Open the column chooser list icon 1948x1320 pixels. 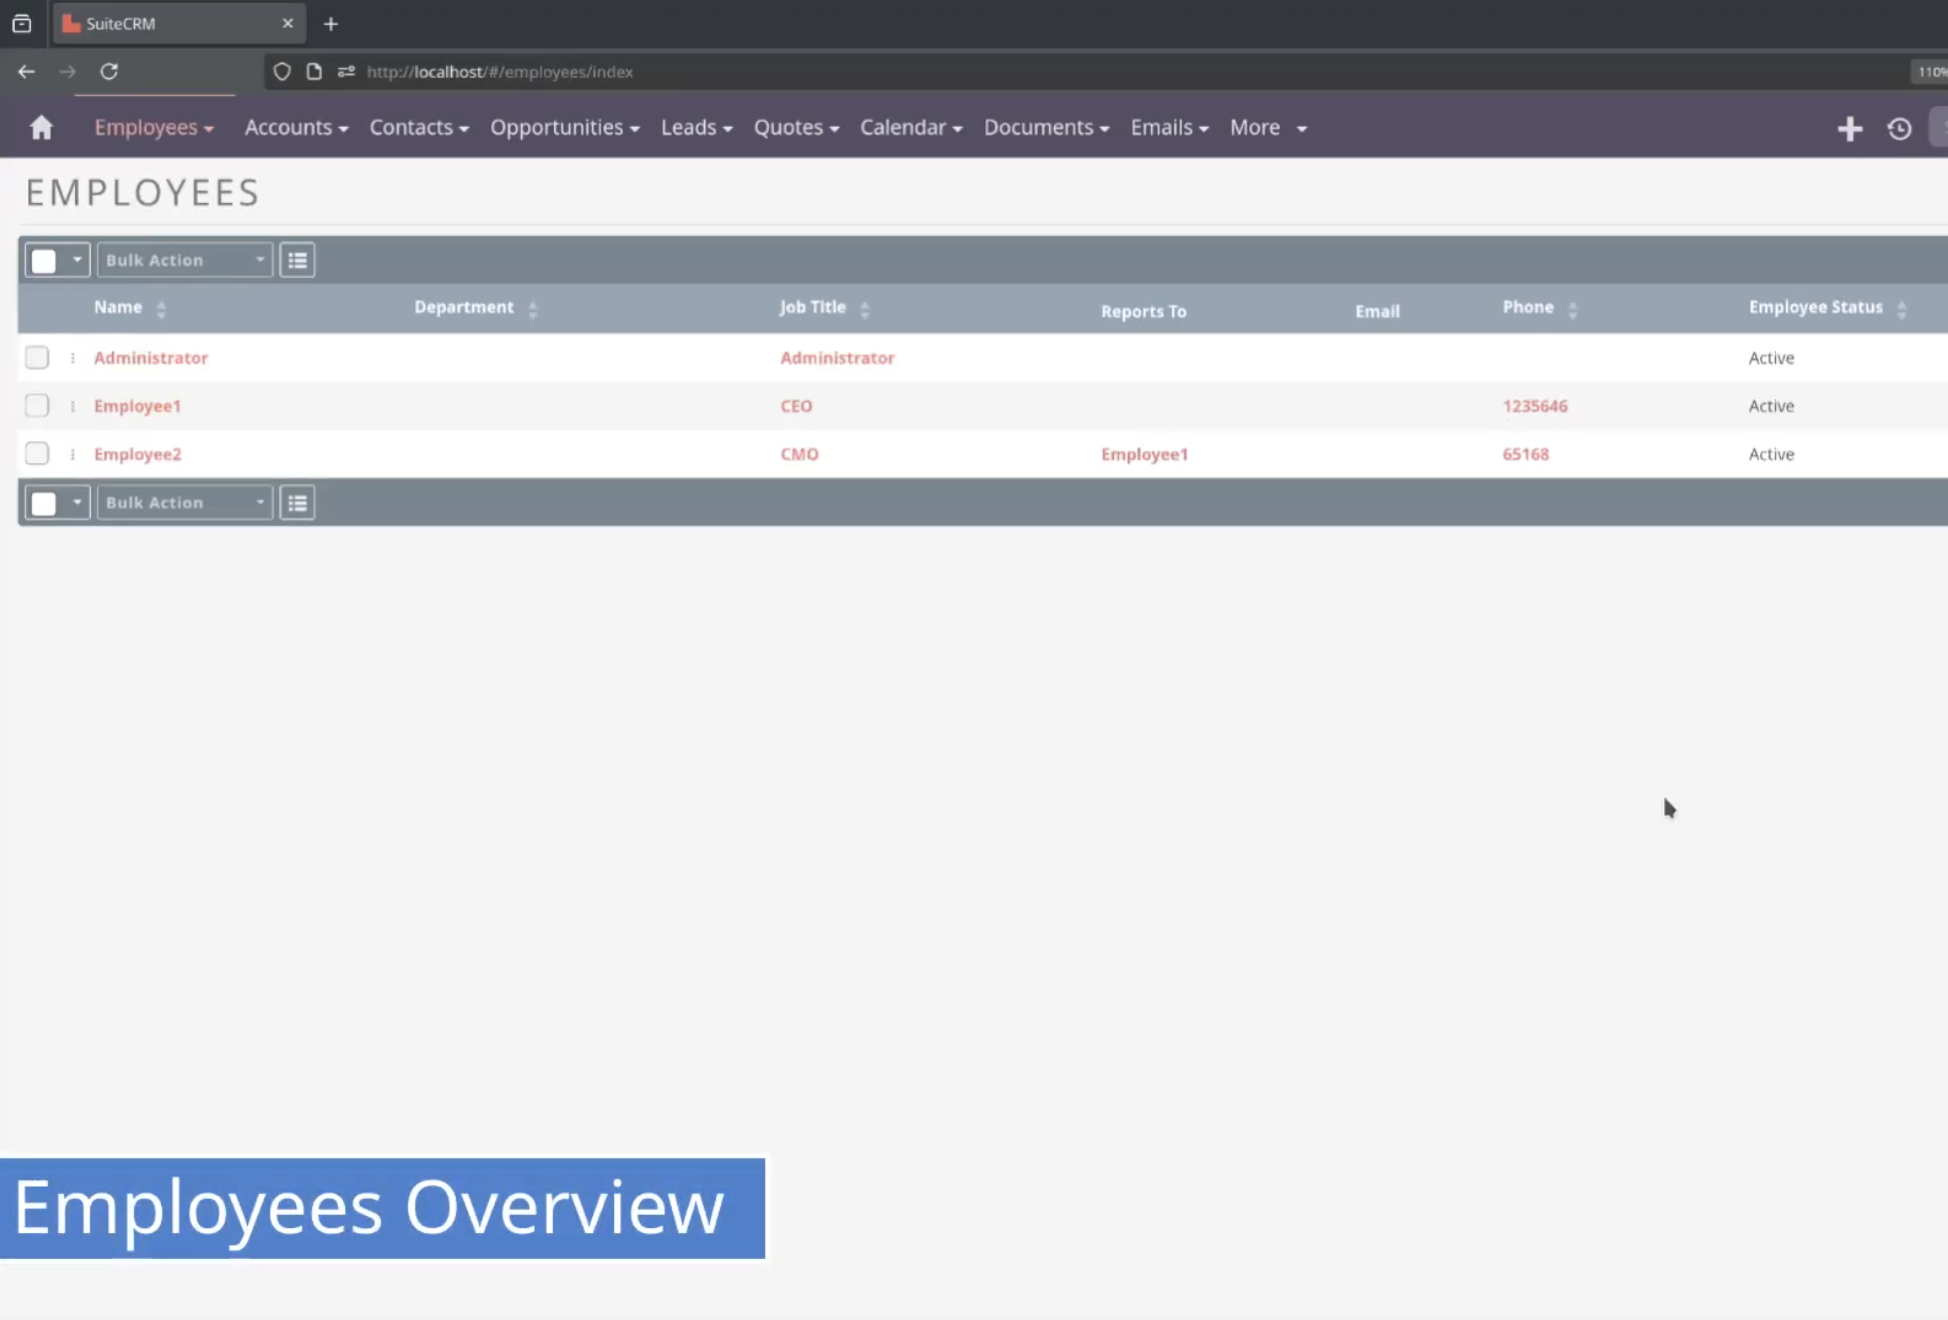pos(297,259)
